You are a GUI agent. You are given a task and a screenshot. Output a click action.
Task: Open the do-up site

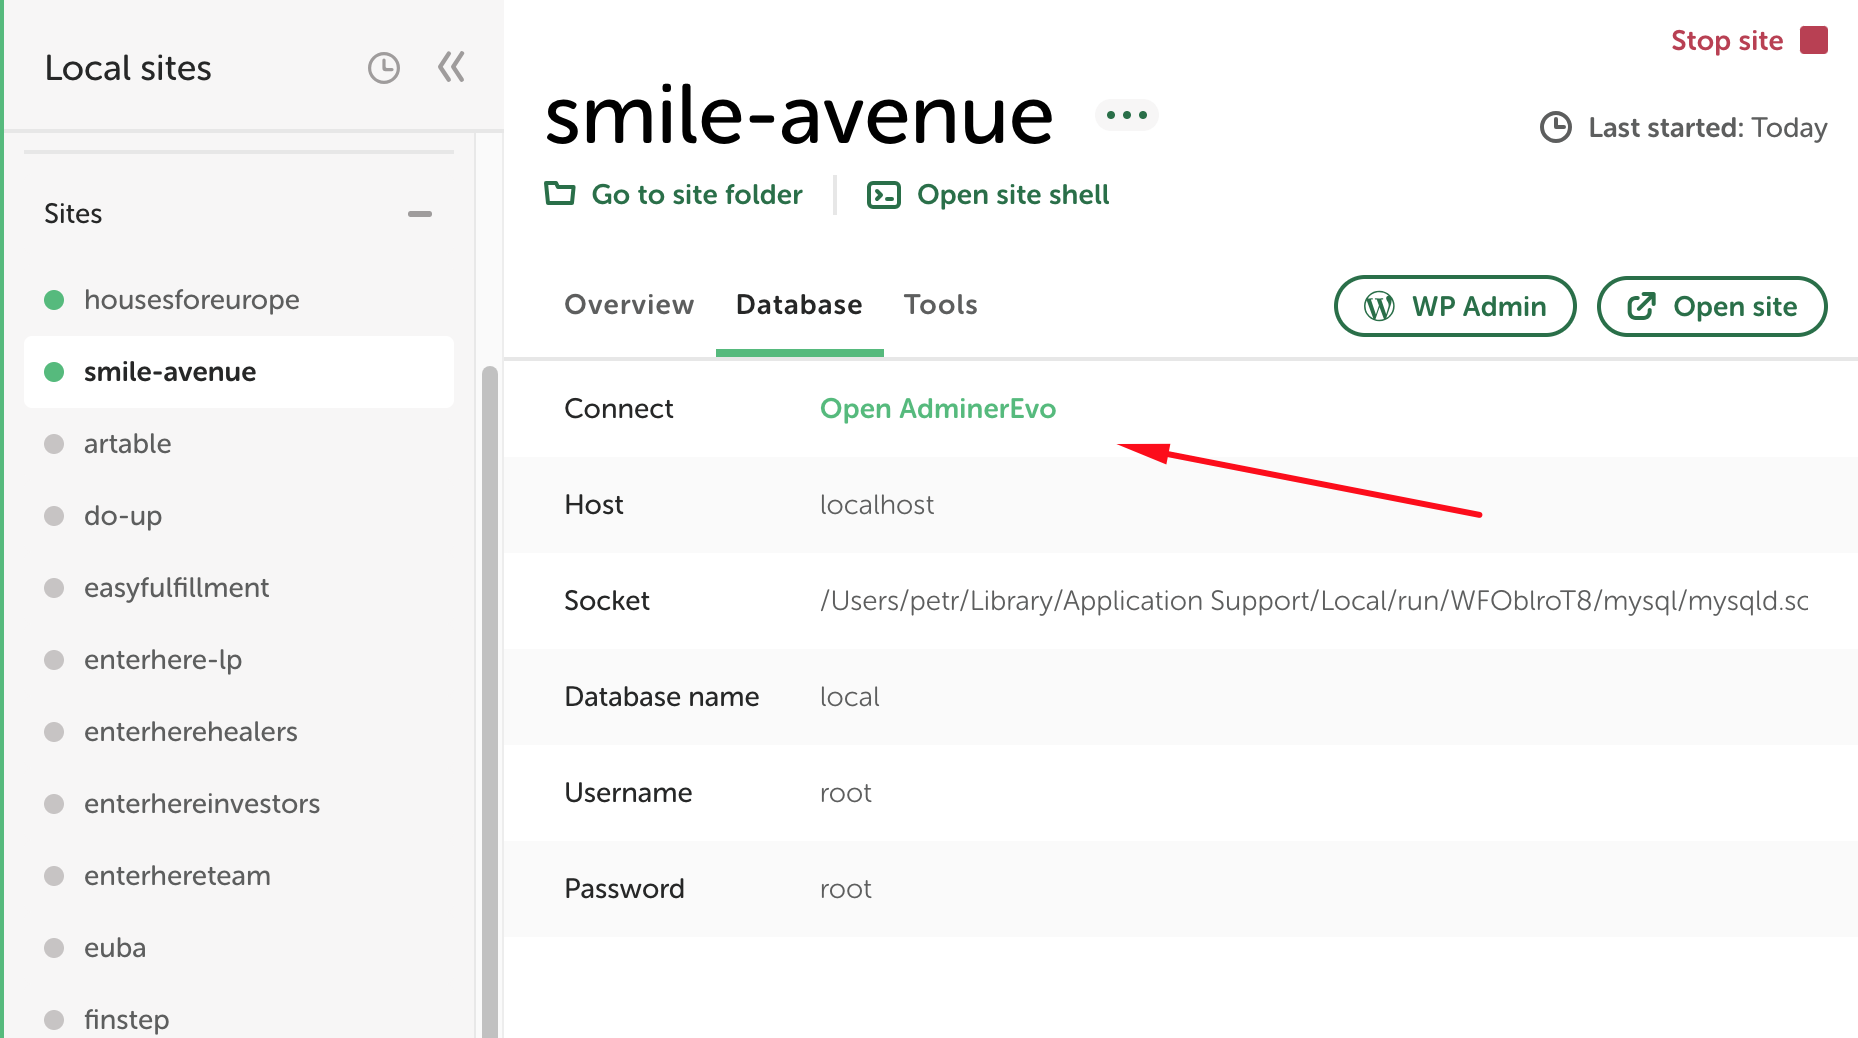[x=239, y=516]
